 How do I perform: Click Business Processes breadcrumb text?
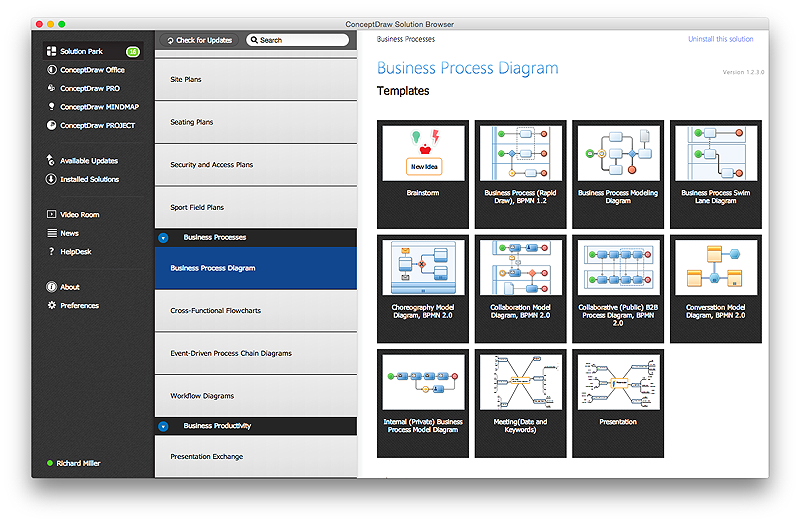[406, 39]
